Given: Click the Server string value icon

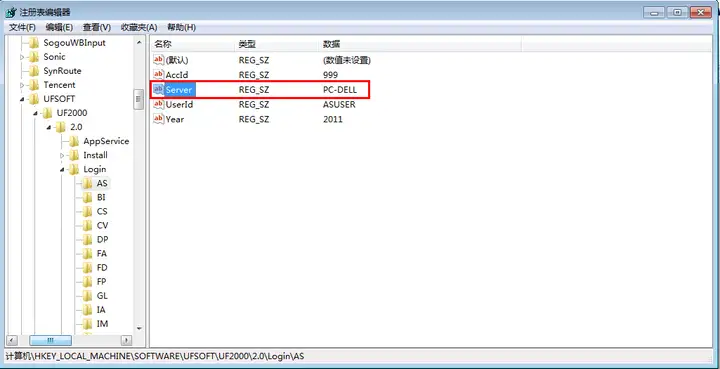Looking at the screenshot, I should [158, 89].
